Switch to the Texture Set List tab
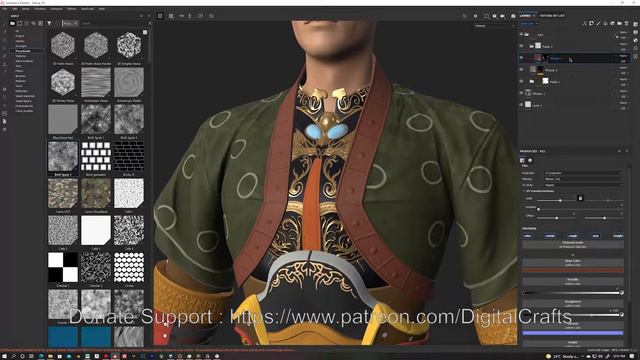The image size is (640, 360). click(x=552, y=16)
